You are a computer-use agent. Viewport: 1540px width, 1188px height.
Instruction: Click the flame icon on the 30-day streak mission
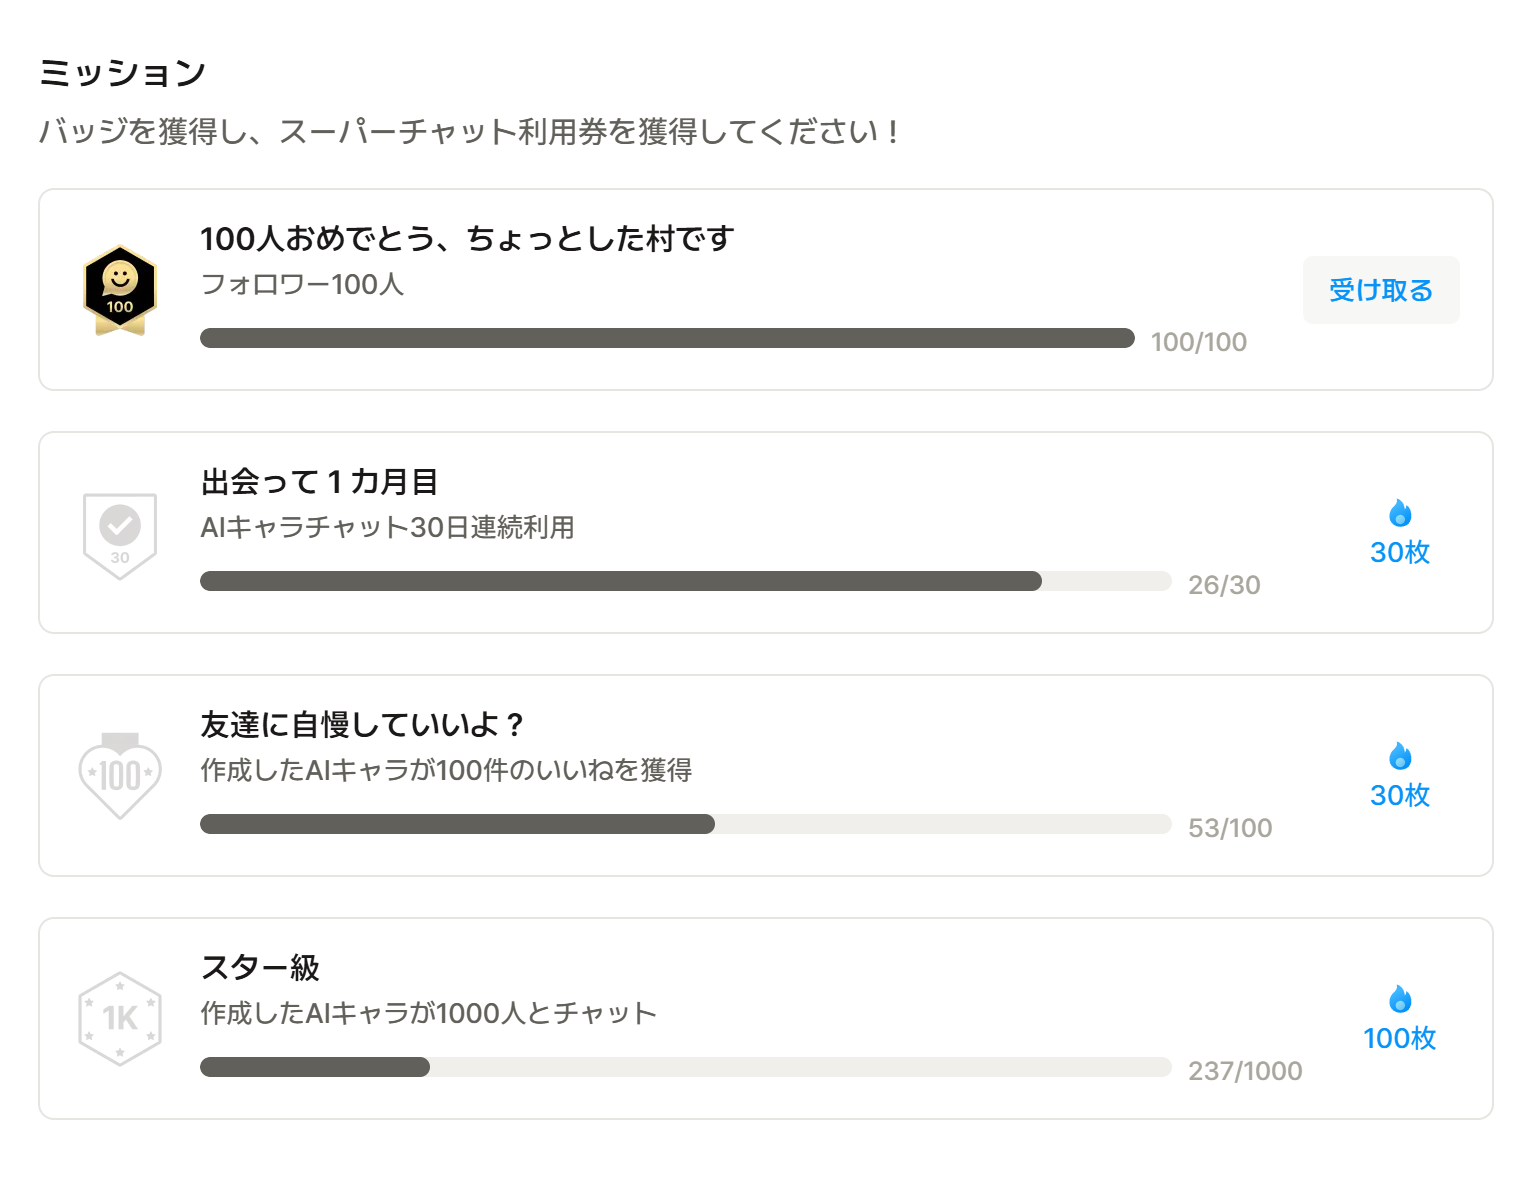coord(1400,514)
